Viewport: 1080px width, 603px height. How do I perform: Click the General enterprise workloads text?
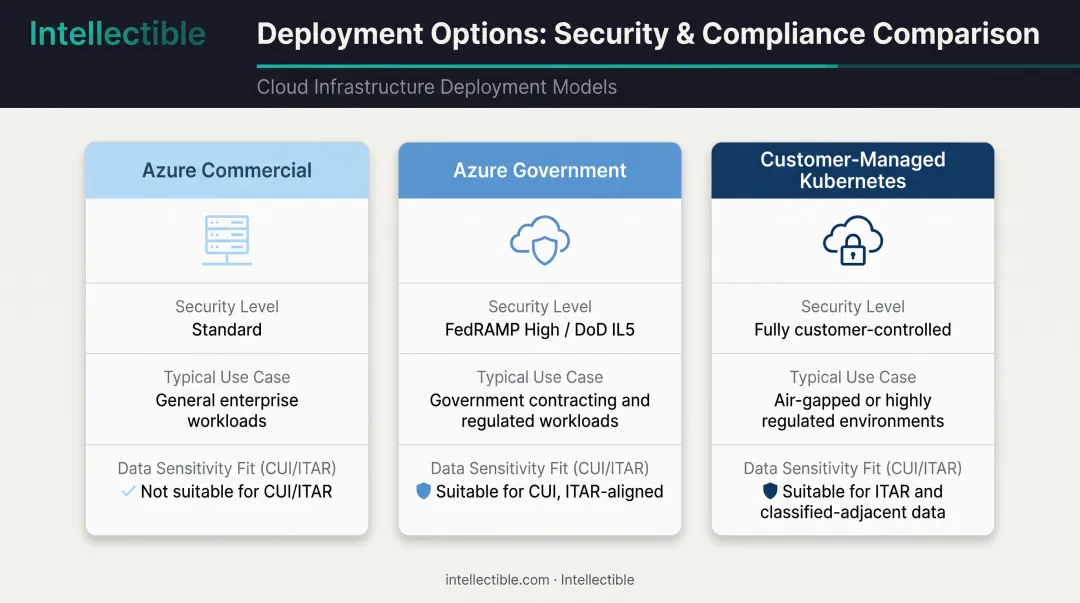click(x=227, y=411)
